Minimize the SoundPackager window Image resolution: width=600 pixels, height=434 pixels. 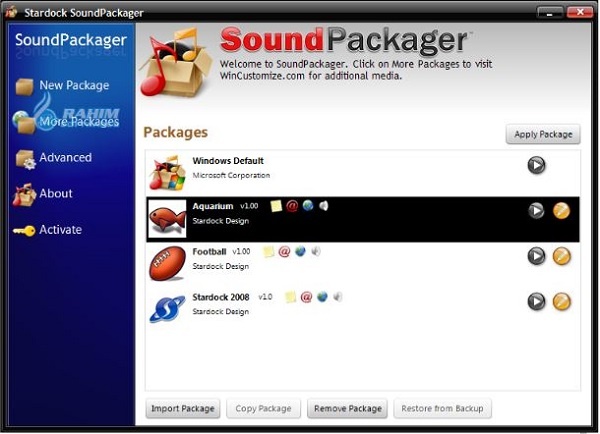(550, 13)
